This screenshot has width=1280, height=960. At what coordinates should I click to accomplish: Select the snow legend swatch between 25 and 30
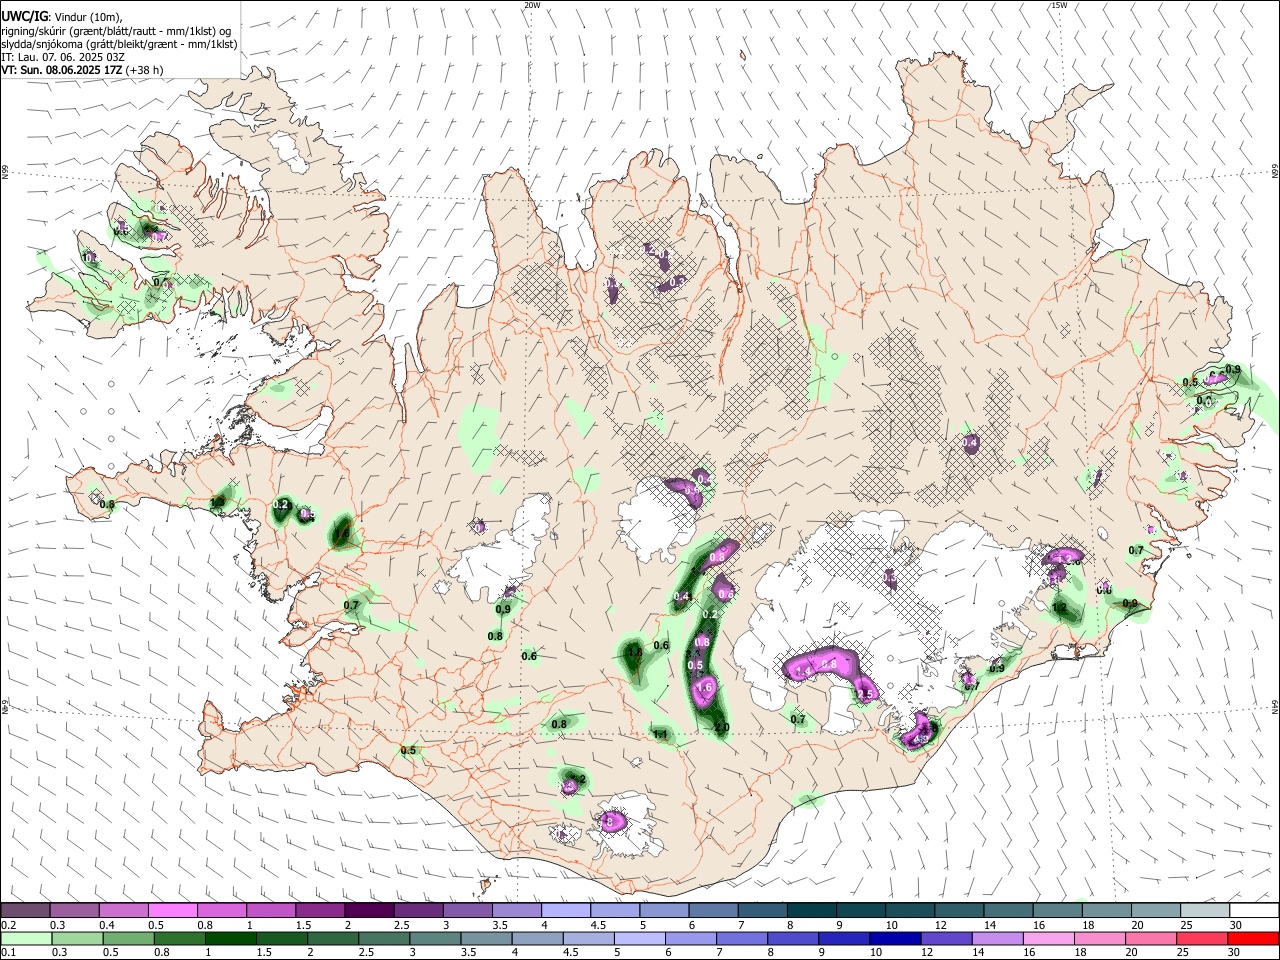click(1204, 911)
